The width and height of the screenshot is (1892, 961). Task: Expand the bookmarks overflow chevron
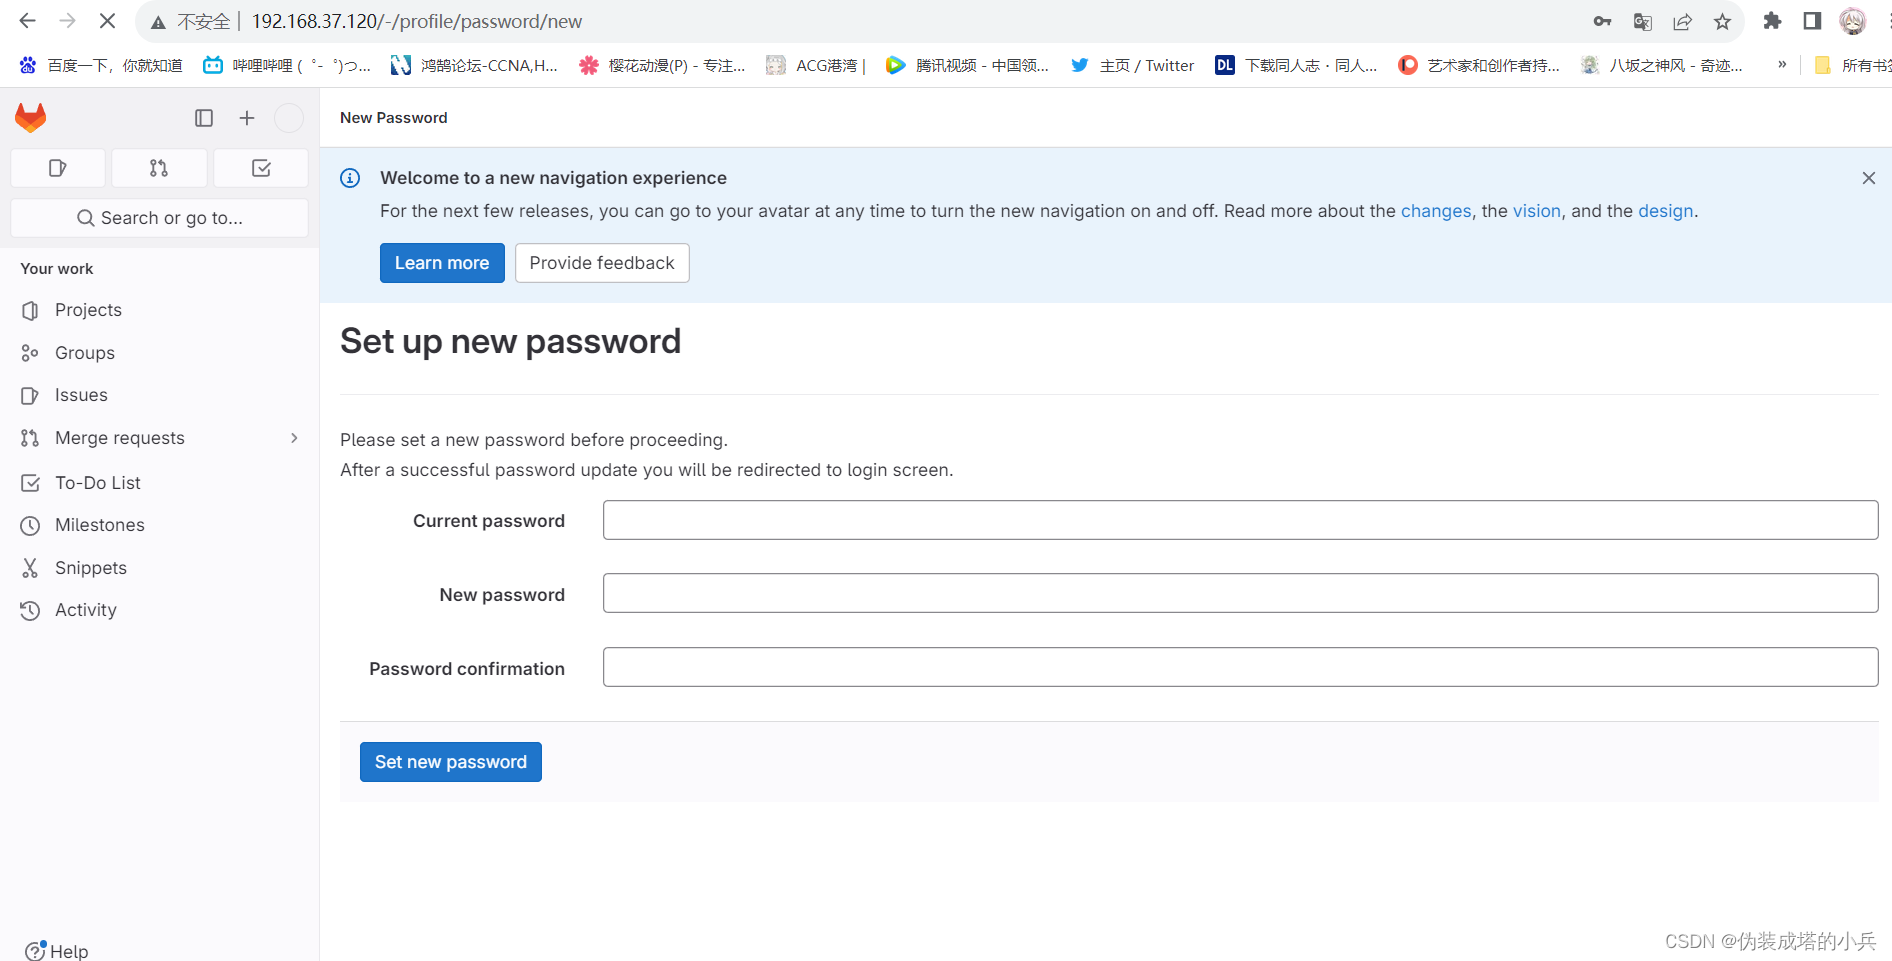[x=1782, y=65]
